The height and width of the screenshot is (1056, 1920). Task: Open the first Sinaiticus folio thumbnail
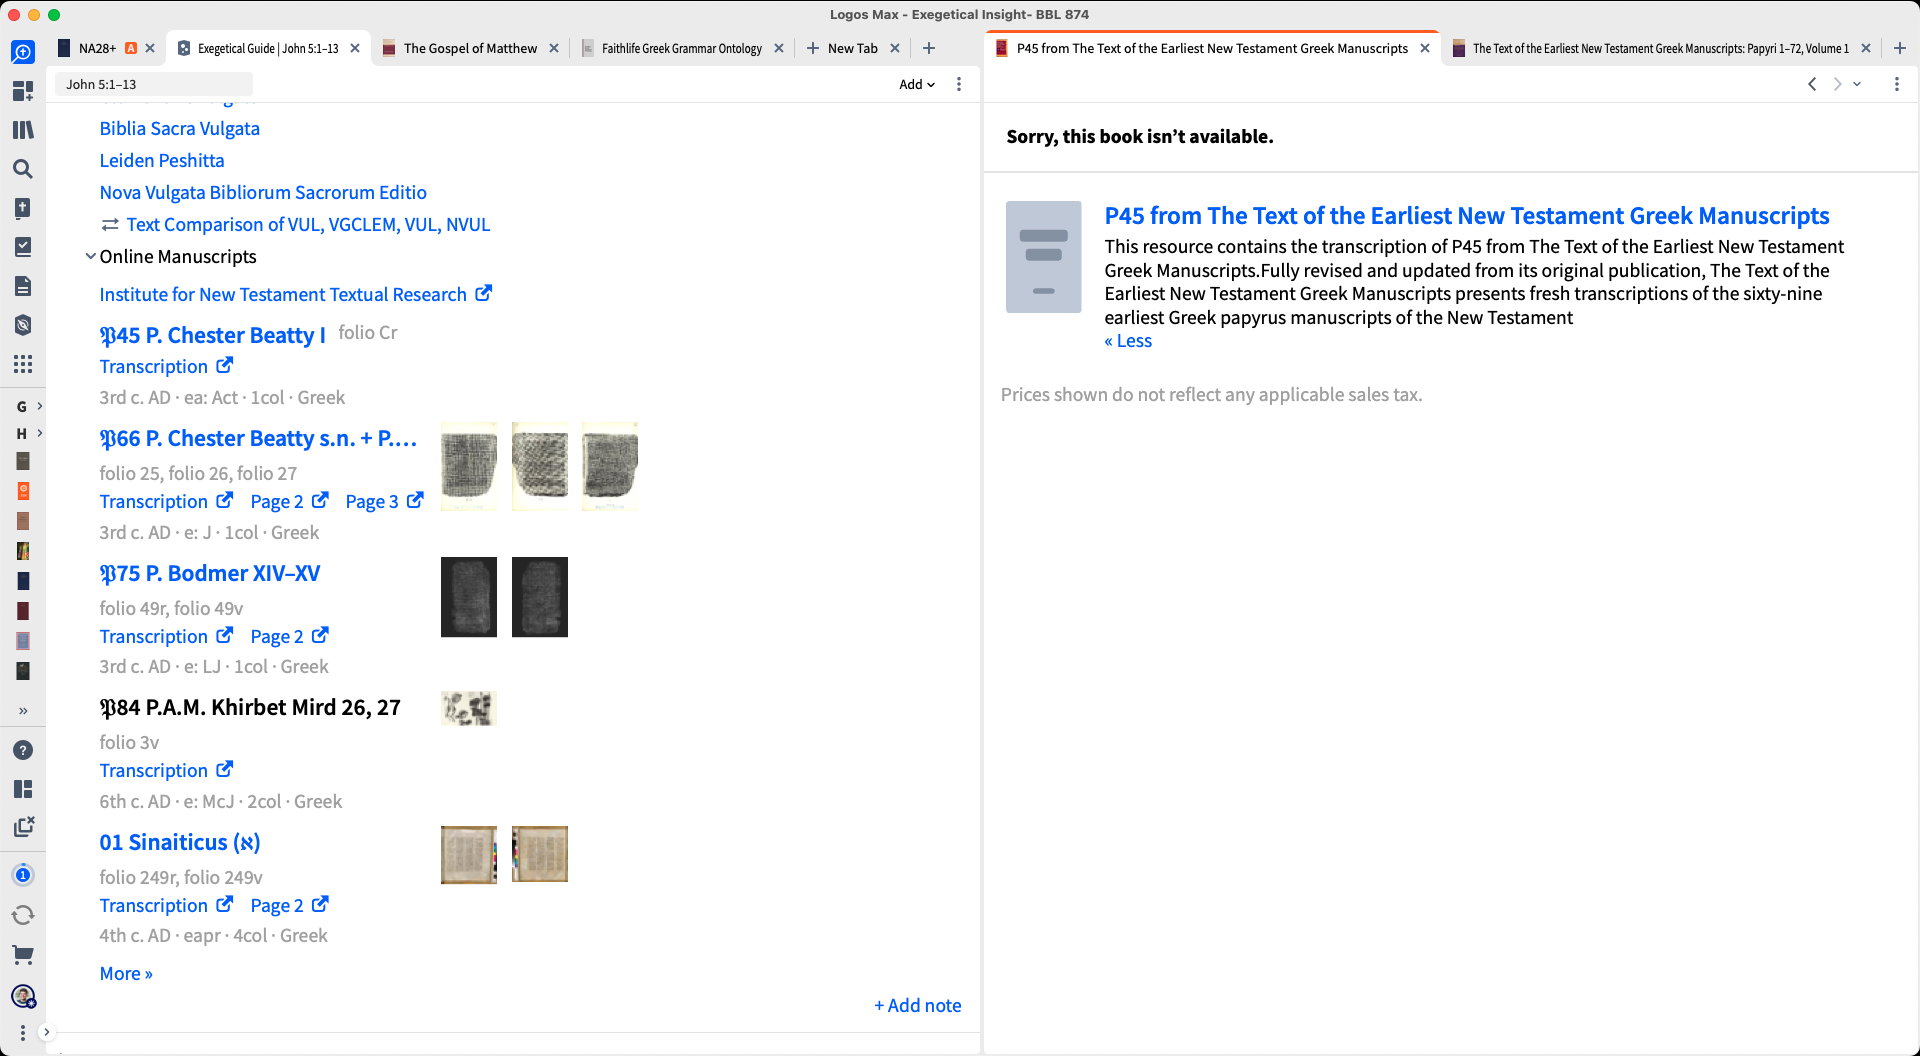point(469,855)
